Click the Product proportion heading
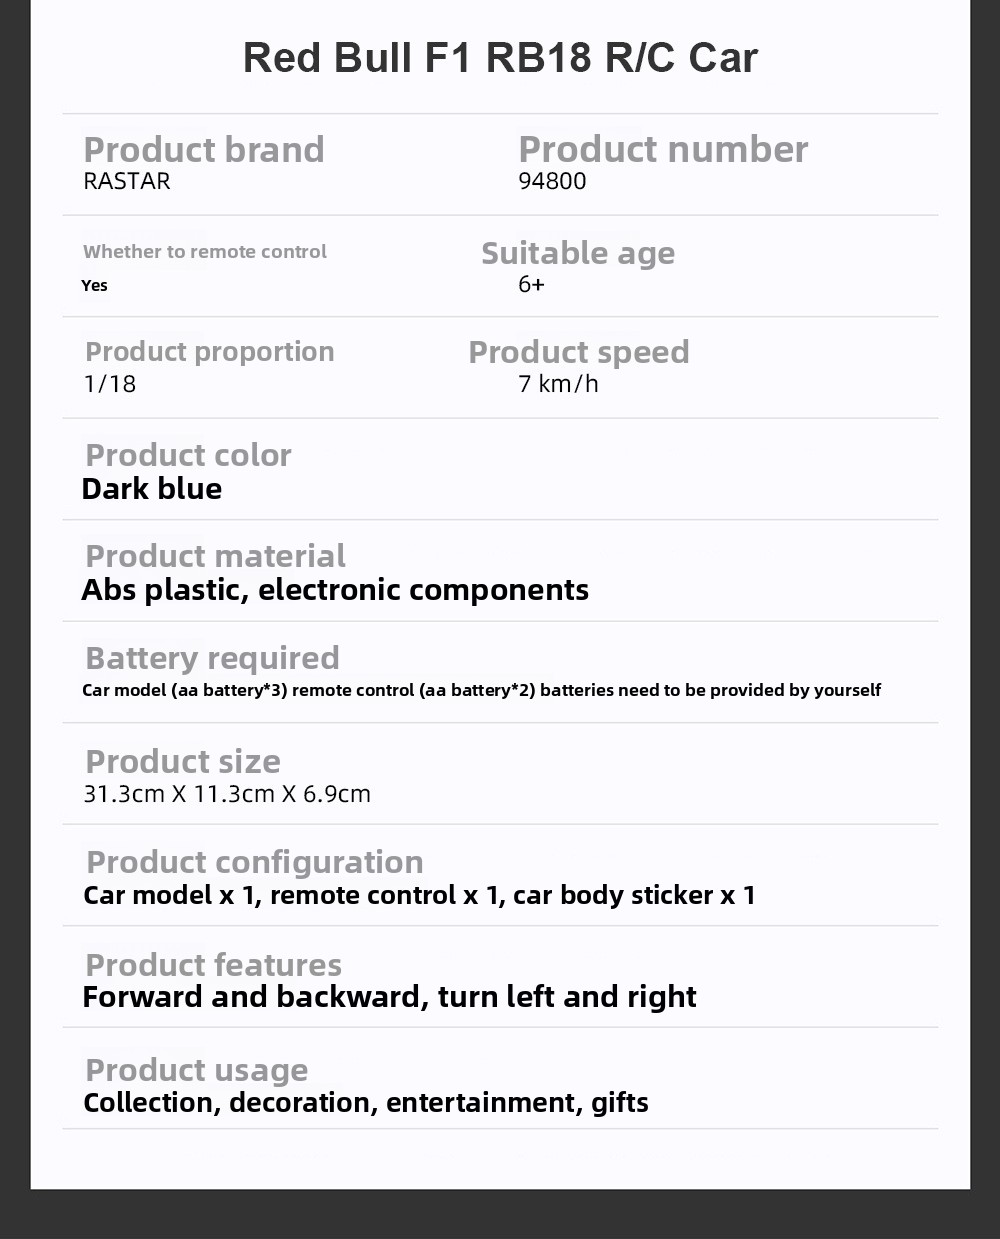 tap(210, 352)
